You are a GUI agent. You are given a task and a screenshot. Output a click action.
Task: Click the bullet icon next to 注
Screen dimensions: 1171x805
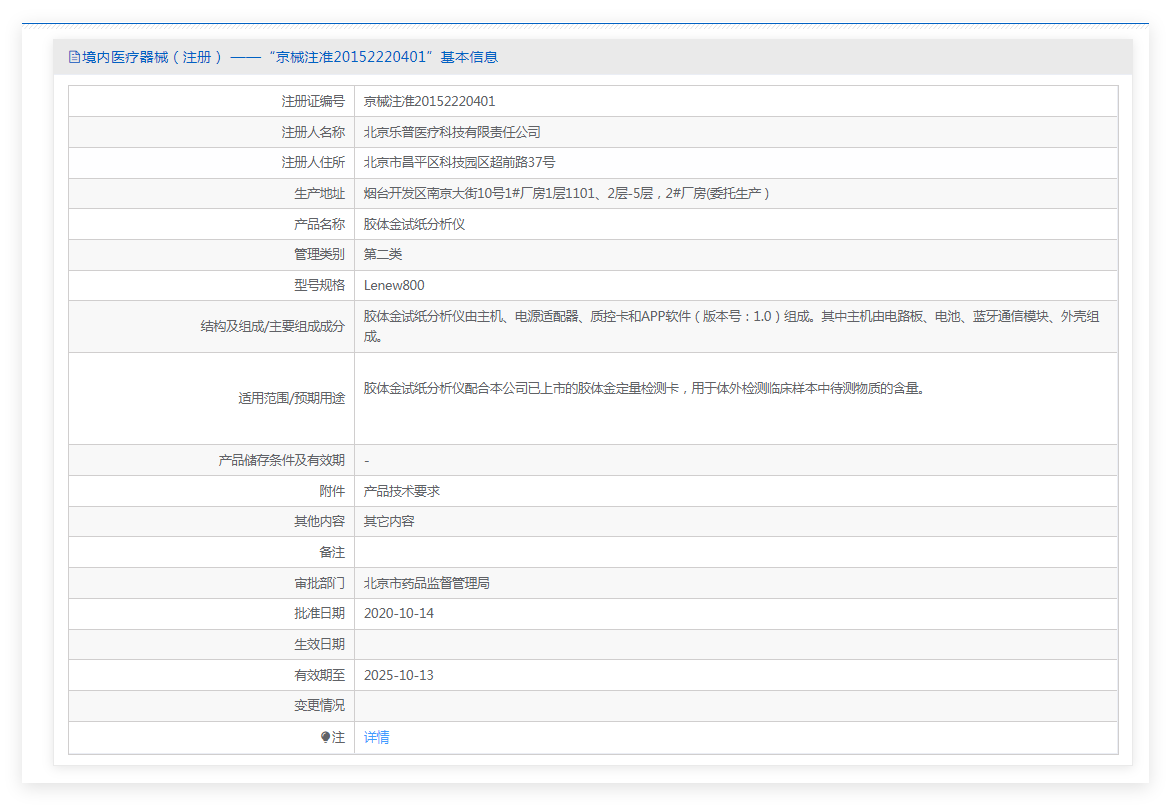click(326, 737)
